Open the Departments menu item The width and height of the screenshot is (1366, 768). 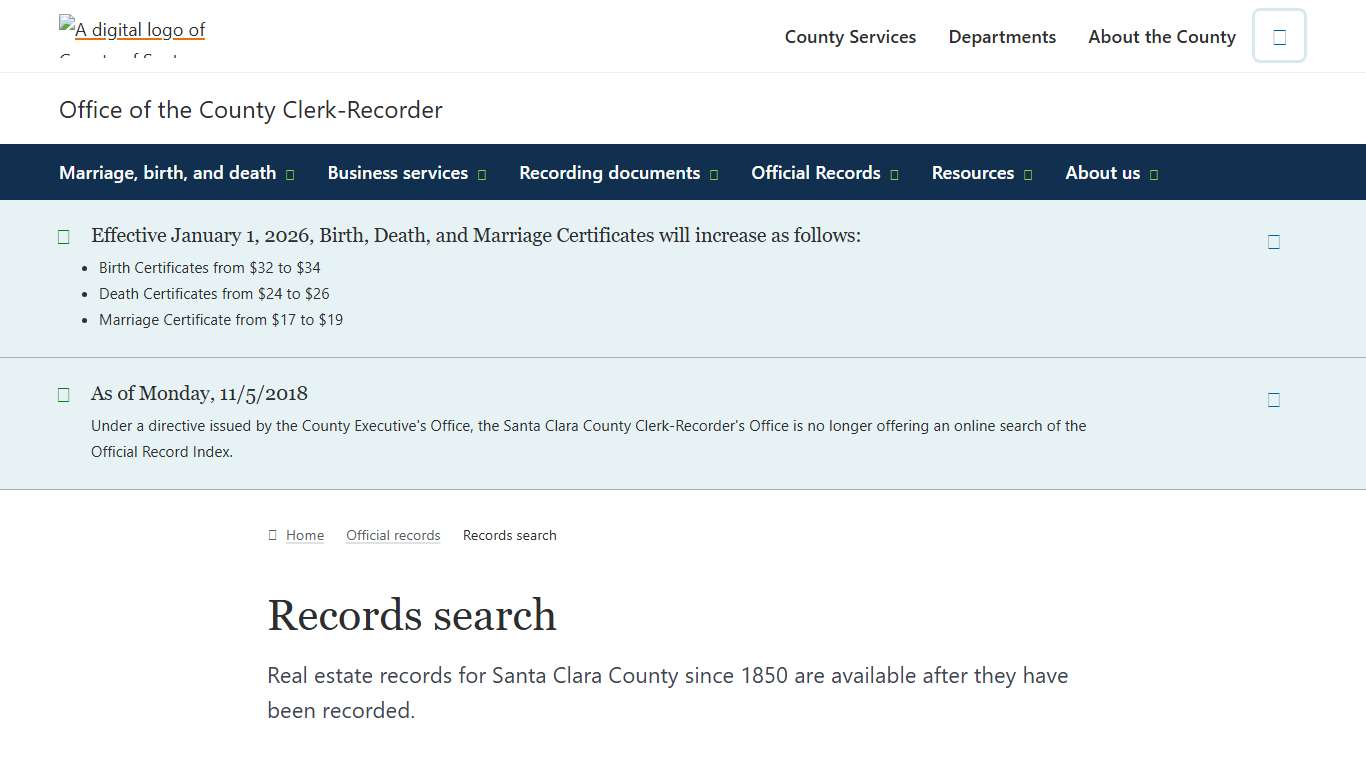click(x=1002, y=36)
